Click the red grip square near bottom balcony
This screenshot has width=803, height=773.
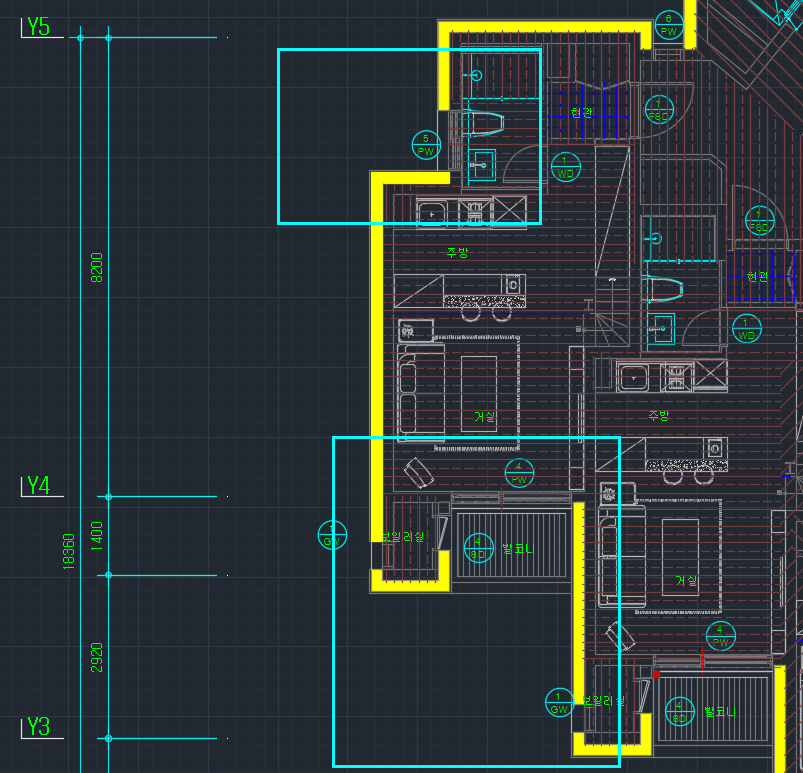(656, 675)
